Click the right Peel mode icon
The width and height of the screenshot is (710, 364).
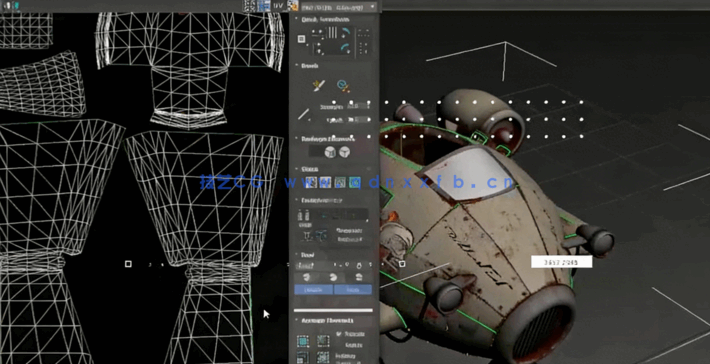click(359, 278)
